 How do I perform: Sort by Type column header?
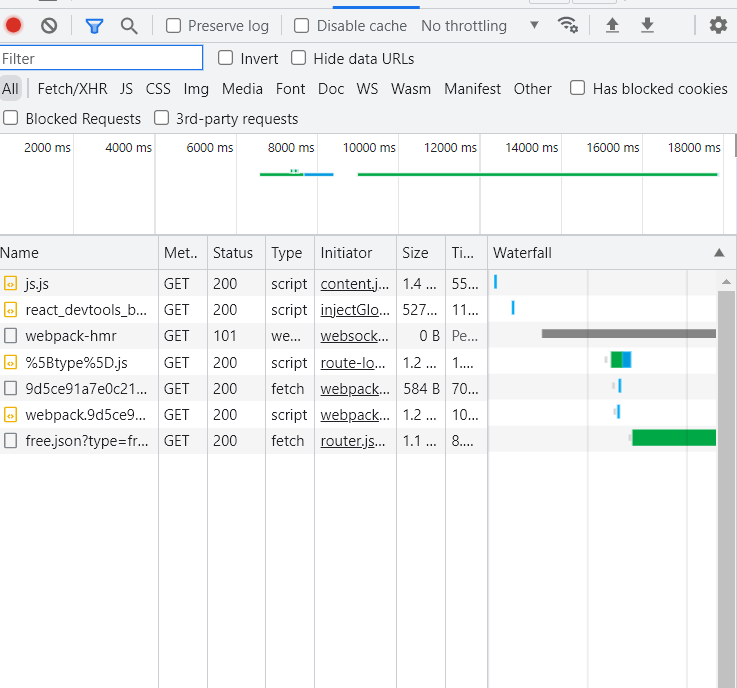290,253
